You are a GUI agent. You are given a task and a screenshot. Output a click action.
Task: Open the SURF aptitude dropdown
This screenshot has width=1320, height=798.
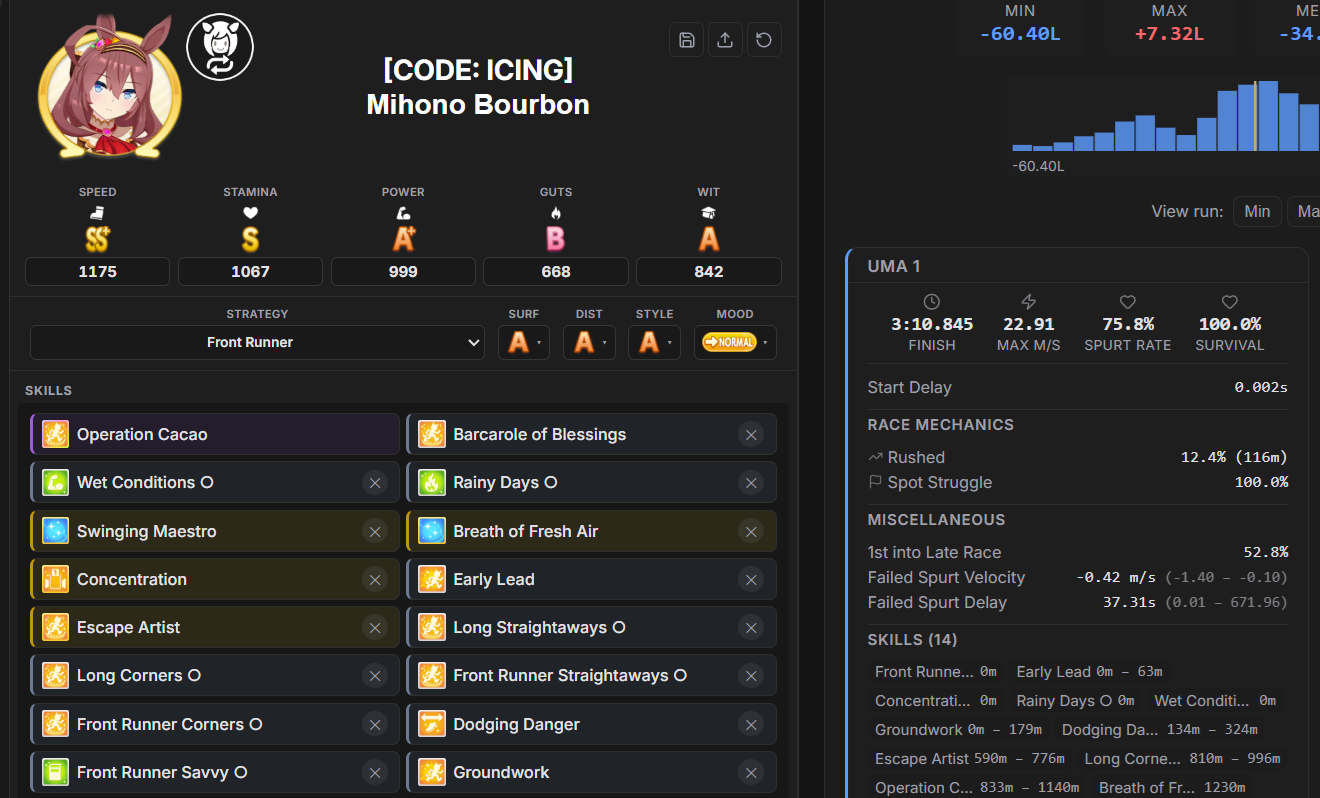click(x=524, y=342)
